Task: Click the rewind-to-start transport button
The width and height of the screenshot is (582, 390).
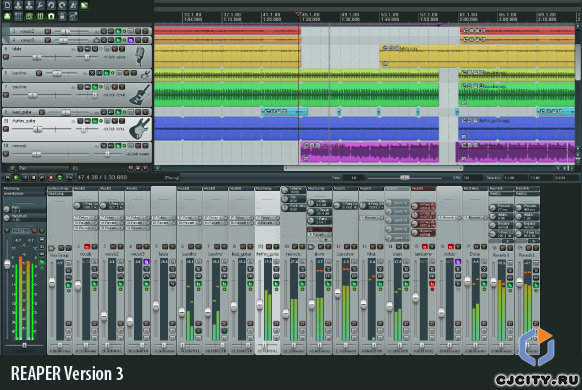Action: 7,178
